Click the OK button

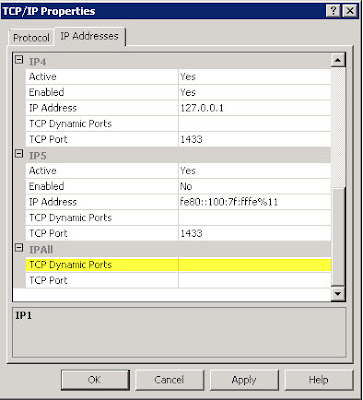pyautogui.click(x=95, y=380)
